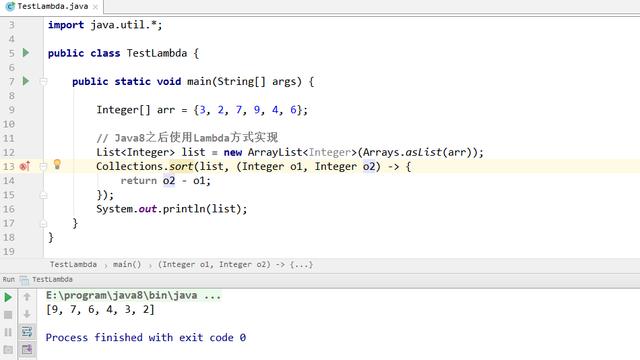Click line number 9 in gutter
Image resolution: width=640 pixels, height=360 pixels.
tap(11, 110)
